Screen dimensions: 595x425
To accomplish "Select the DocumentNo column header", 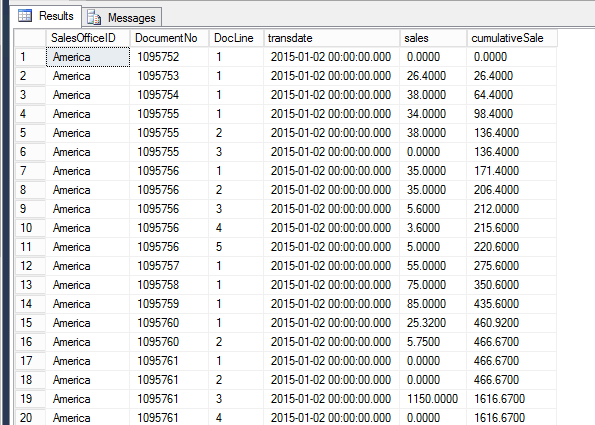I will [169, 38].
